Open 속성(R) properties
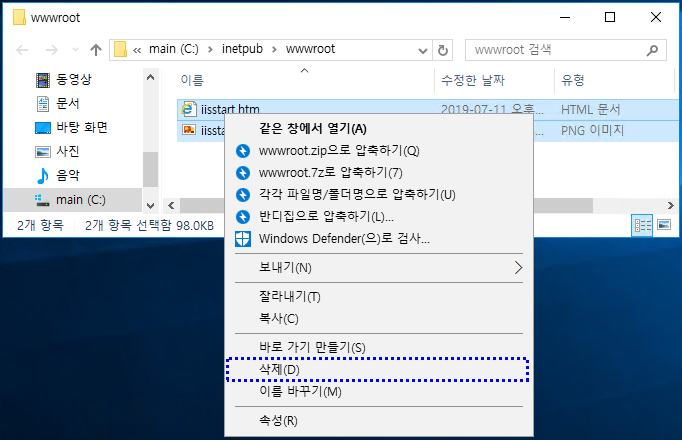The width and height of the screenshot is (682, 440). click(x=378, y=421)
